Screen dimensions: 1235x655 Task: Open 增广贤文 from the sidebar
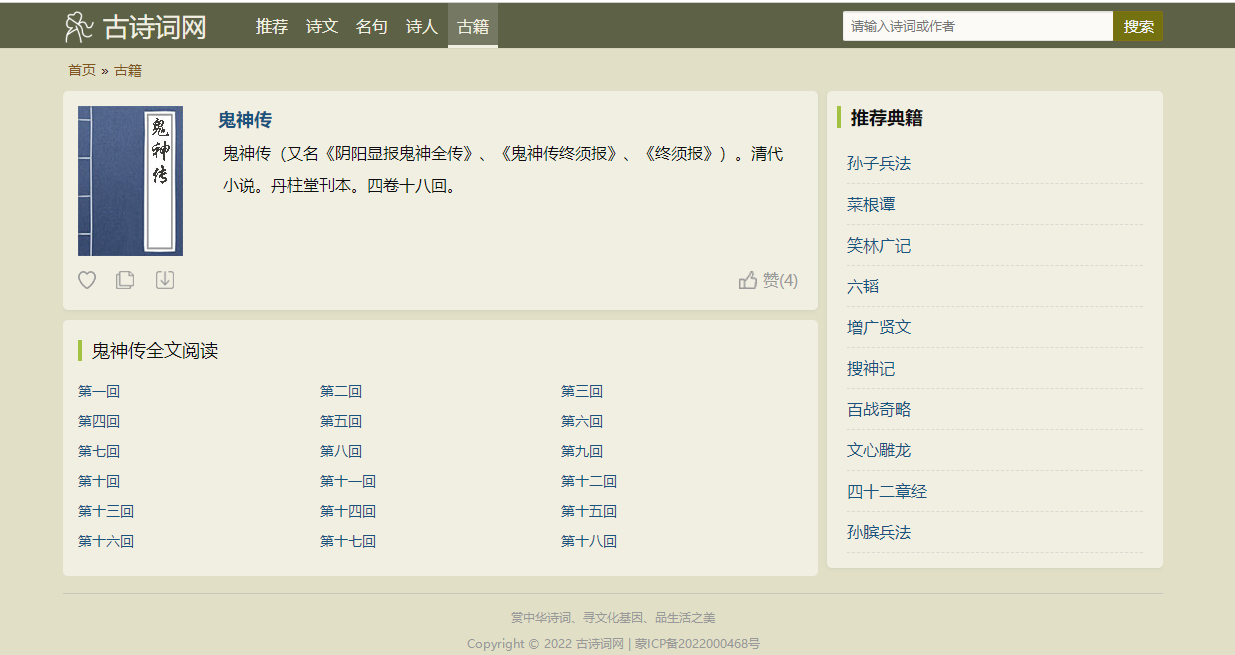879,327
